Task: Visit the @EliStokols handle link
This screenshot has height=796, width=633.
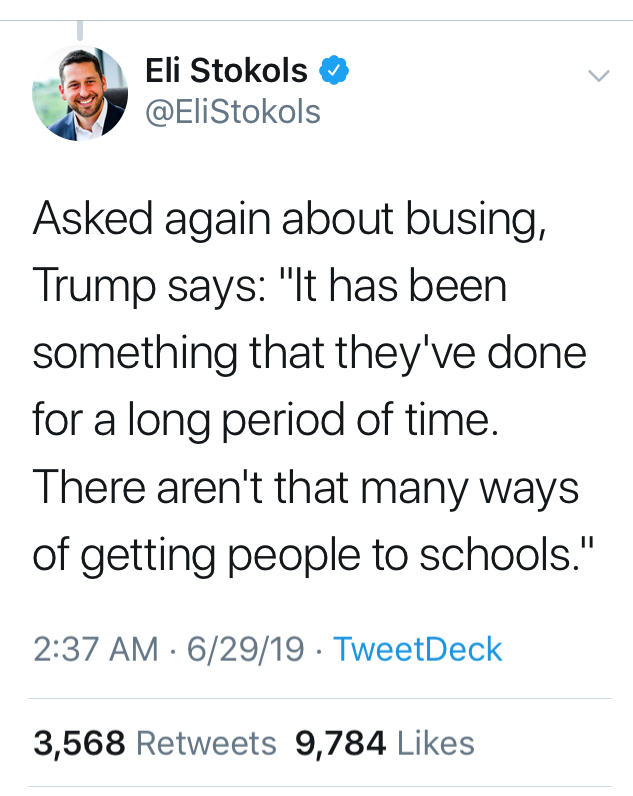Action: 233,111
